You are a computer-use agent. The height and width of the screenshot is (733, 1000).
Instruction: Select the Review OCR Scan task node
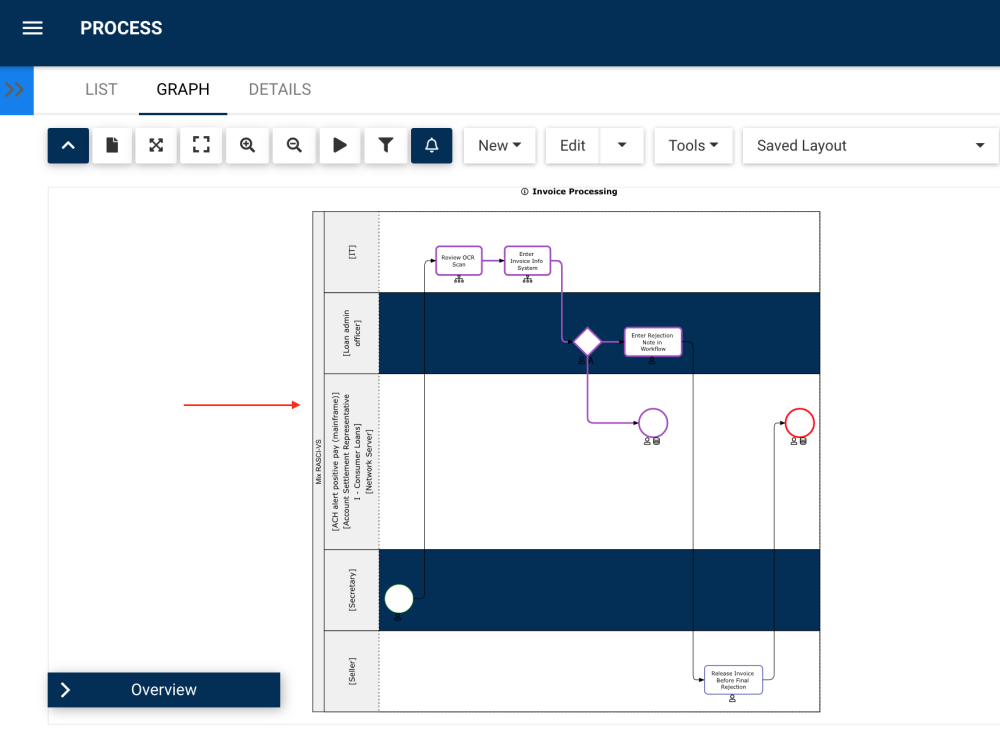(x=459, y=261)
